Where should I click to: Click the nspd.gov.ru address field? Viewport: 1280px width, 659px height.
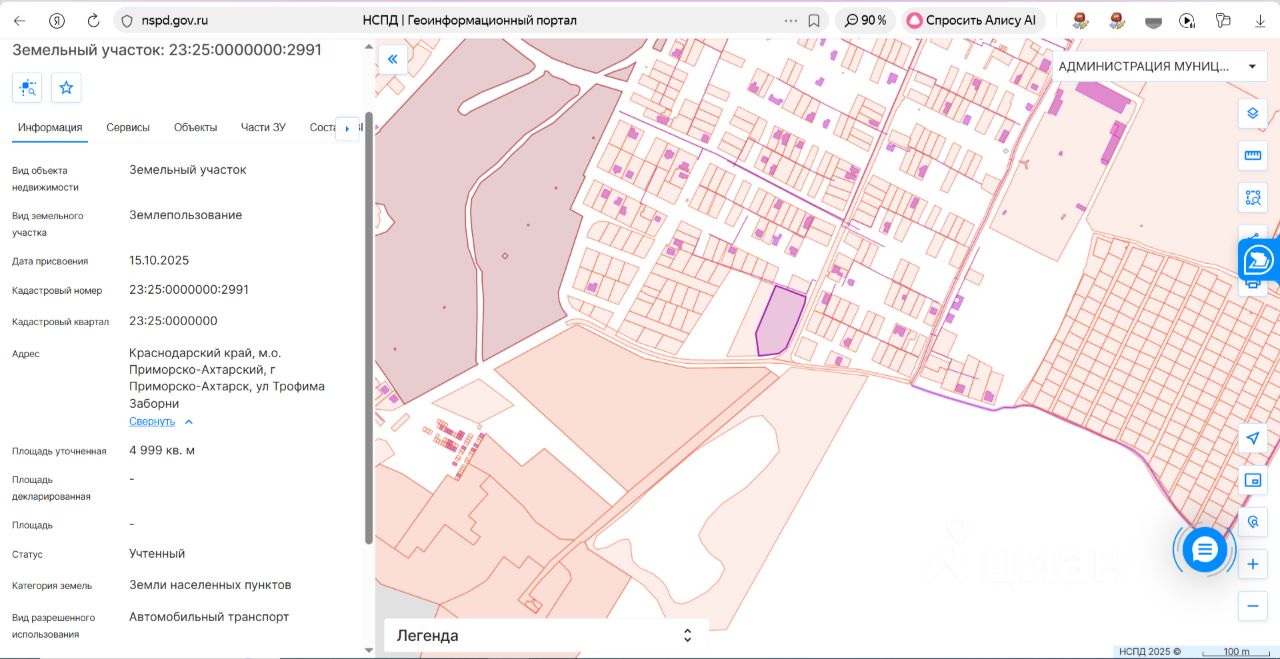[x=175, y=20]
